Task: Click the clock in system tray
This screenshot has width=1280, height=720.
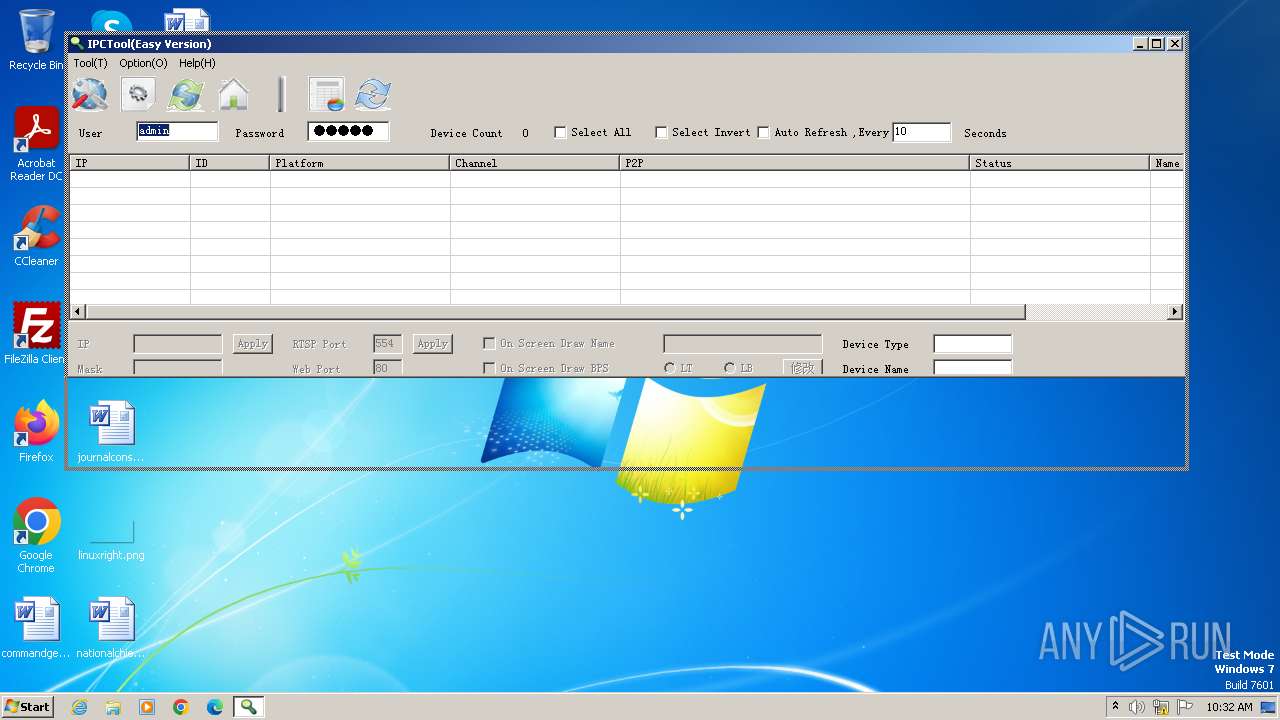Action: 1229,707
